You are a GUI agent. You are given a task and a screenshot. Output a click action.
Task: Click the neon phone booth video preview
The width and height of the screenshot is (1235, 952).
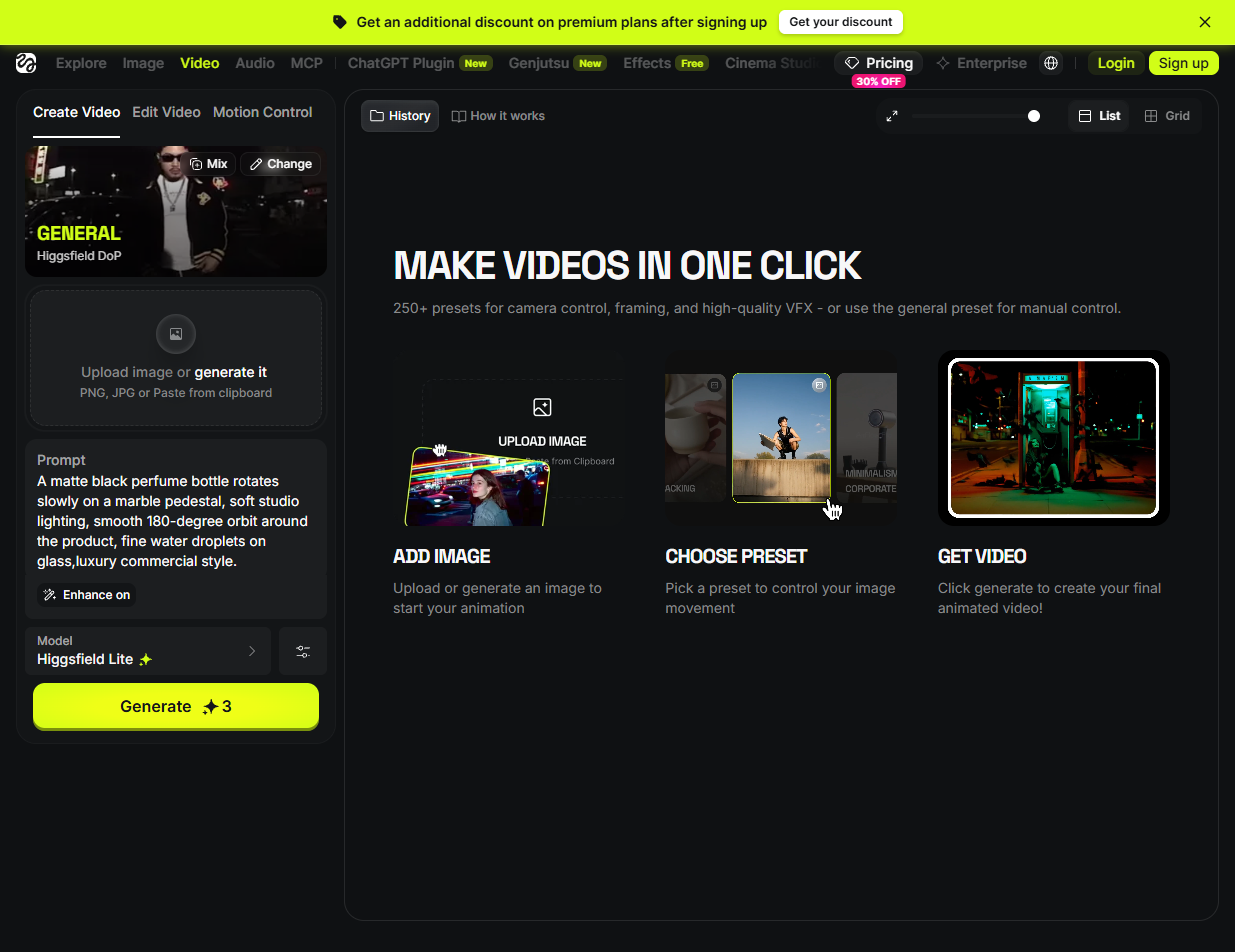click(x=1053, y=438)
